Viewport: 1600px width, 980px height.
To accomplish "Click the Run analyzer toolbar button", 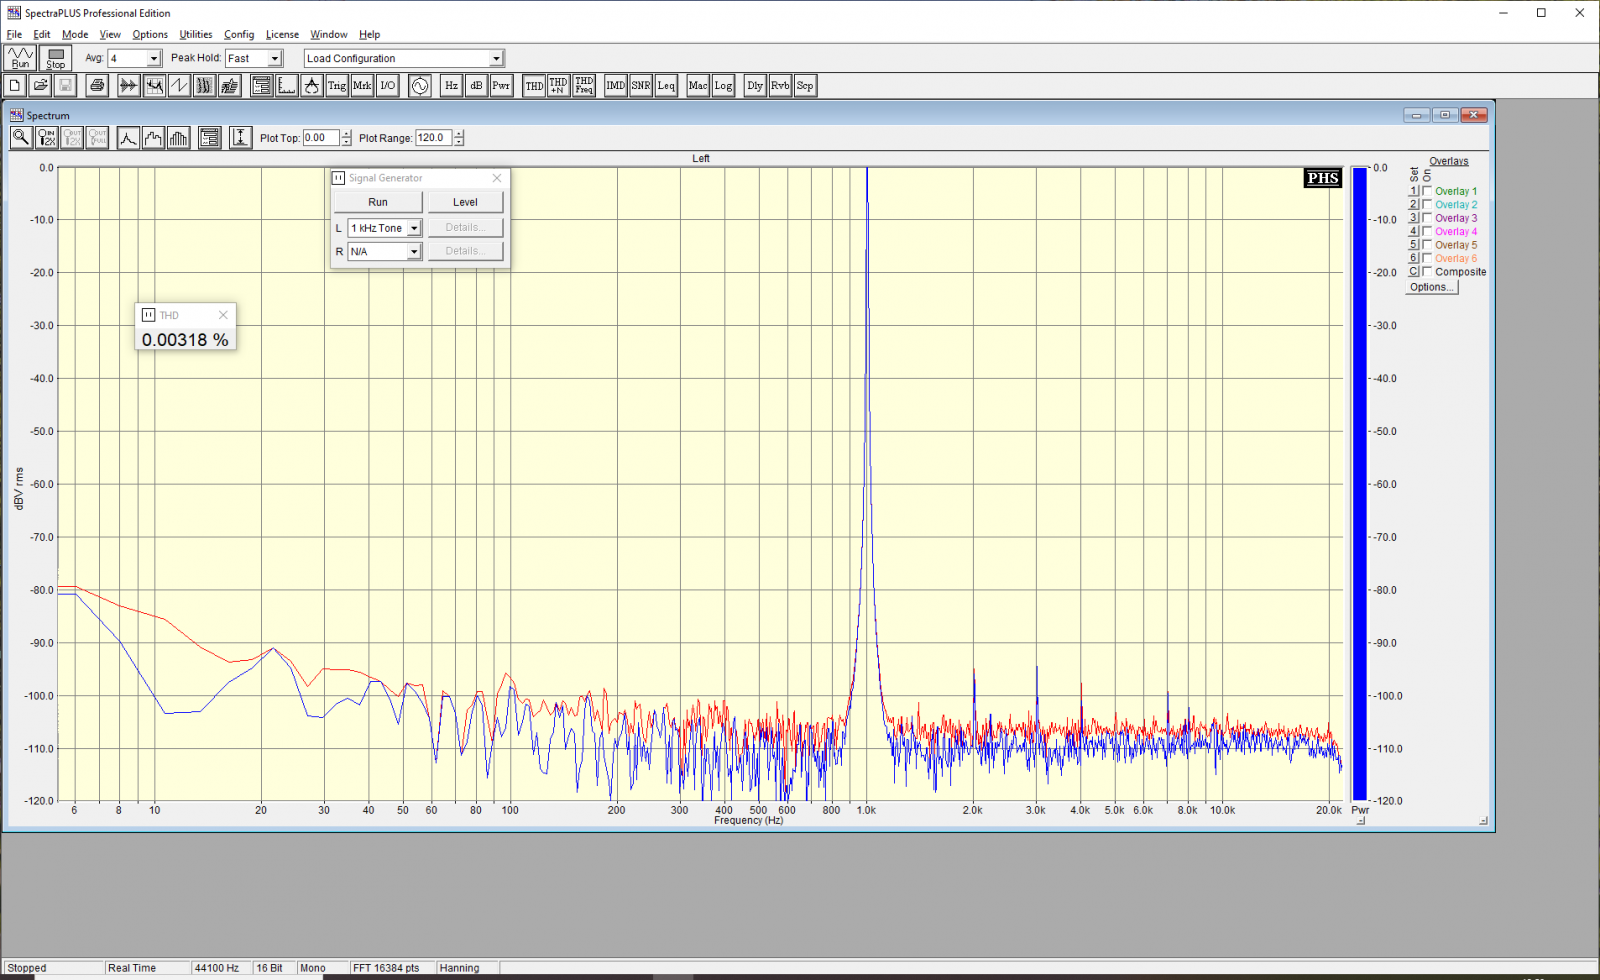I will 20,58.
